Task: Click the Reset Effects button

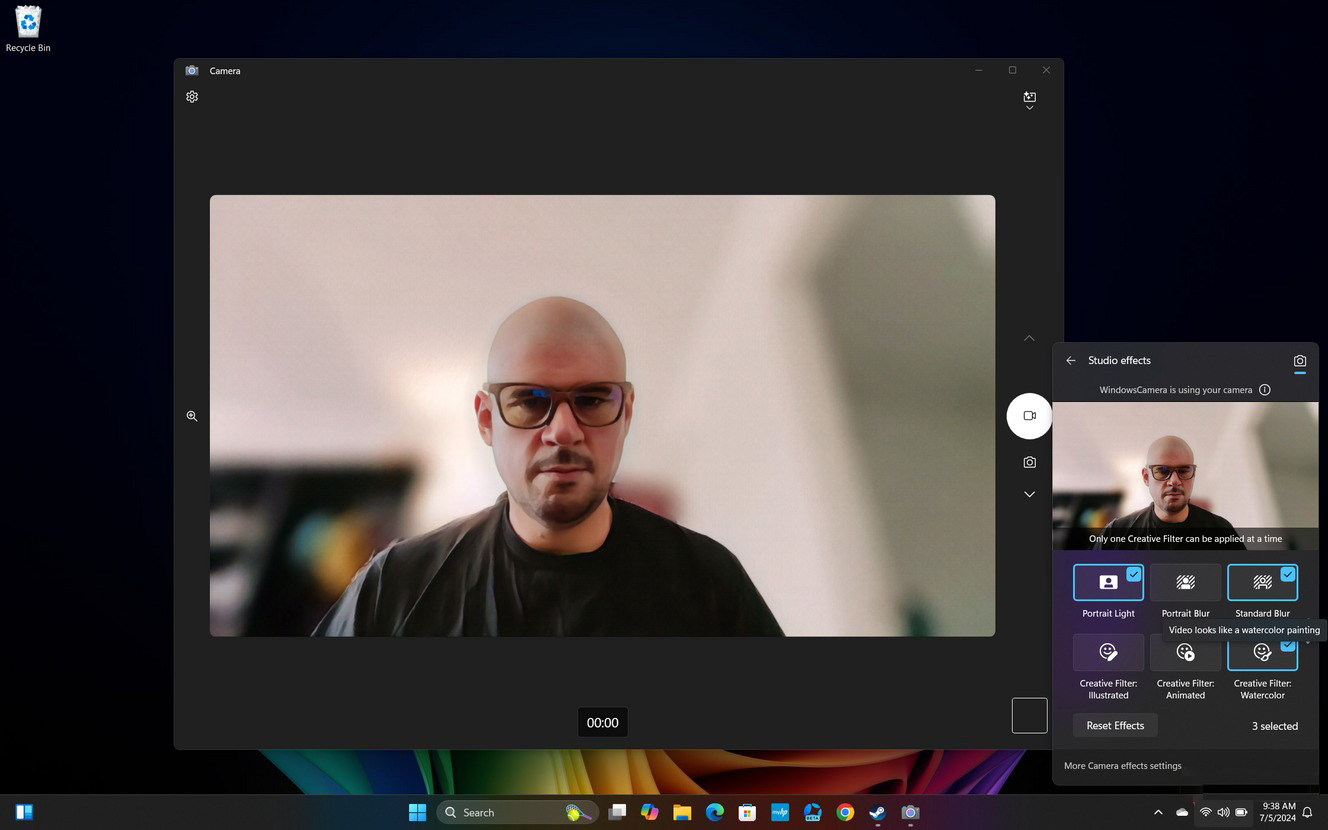Action: point(1115,726)
